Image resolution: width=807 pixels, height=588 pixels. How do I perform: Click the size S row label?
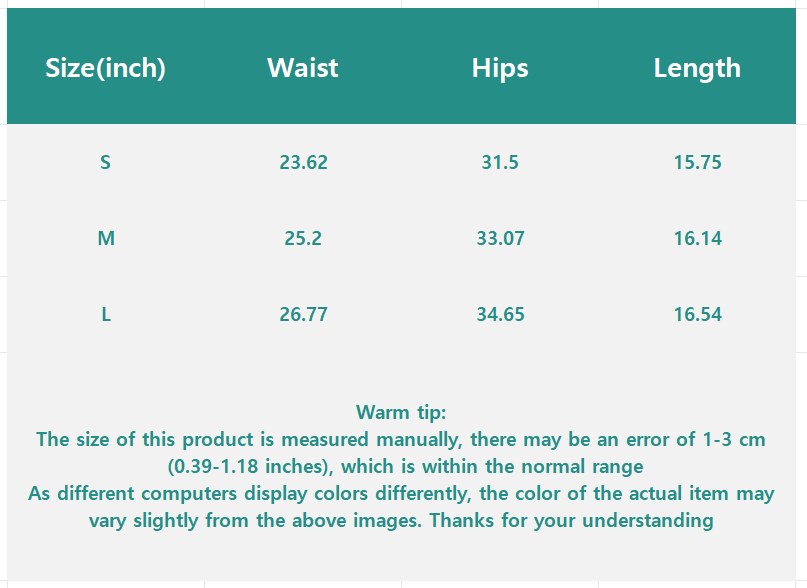click(x=106, y=162)
